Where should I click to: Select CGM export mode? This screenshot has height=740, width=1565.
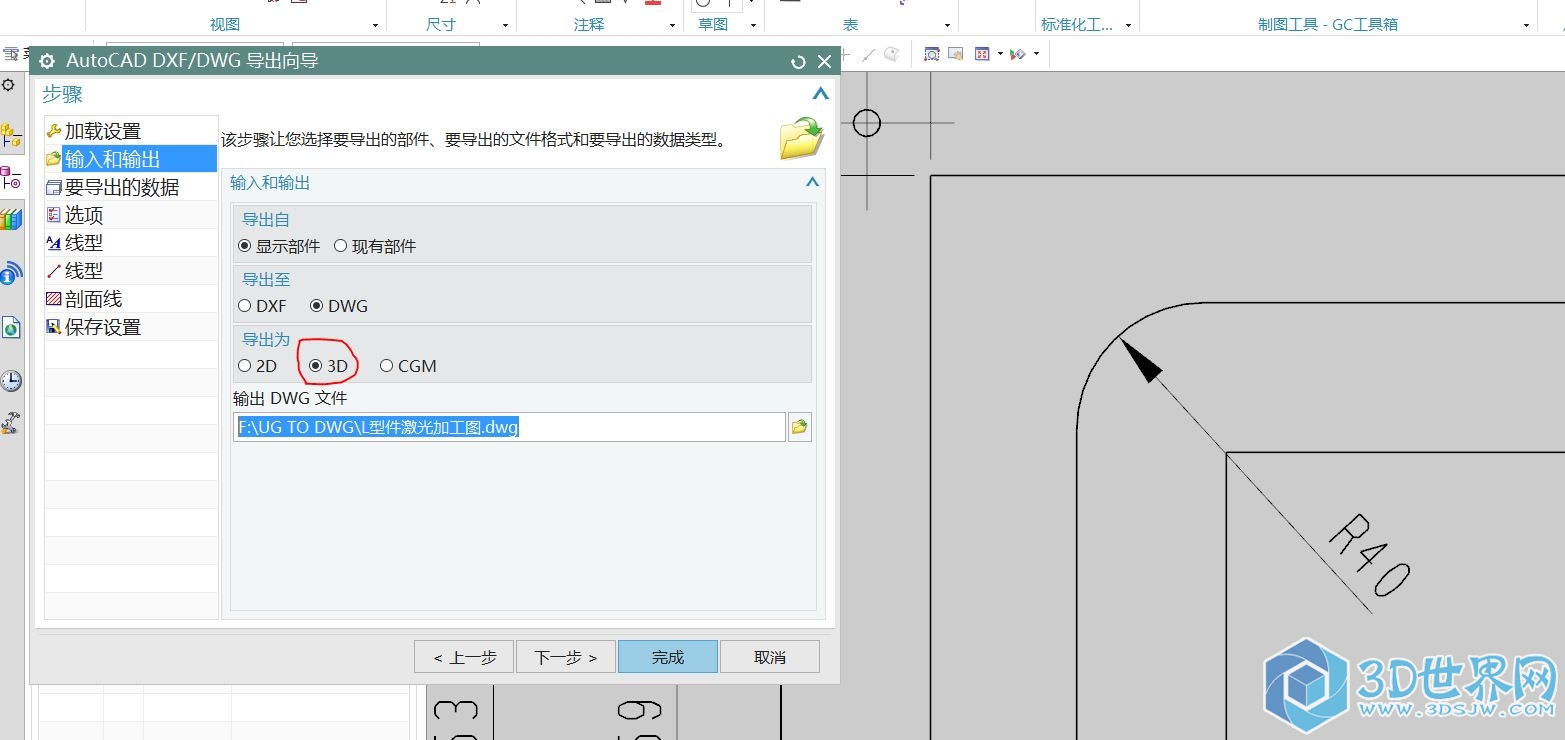[x=387, y=366]
